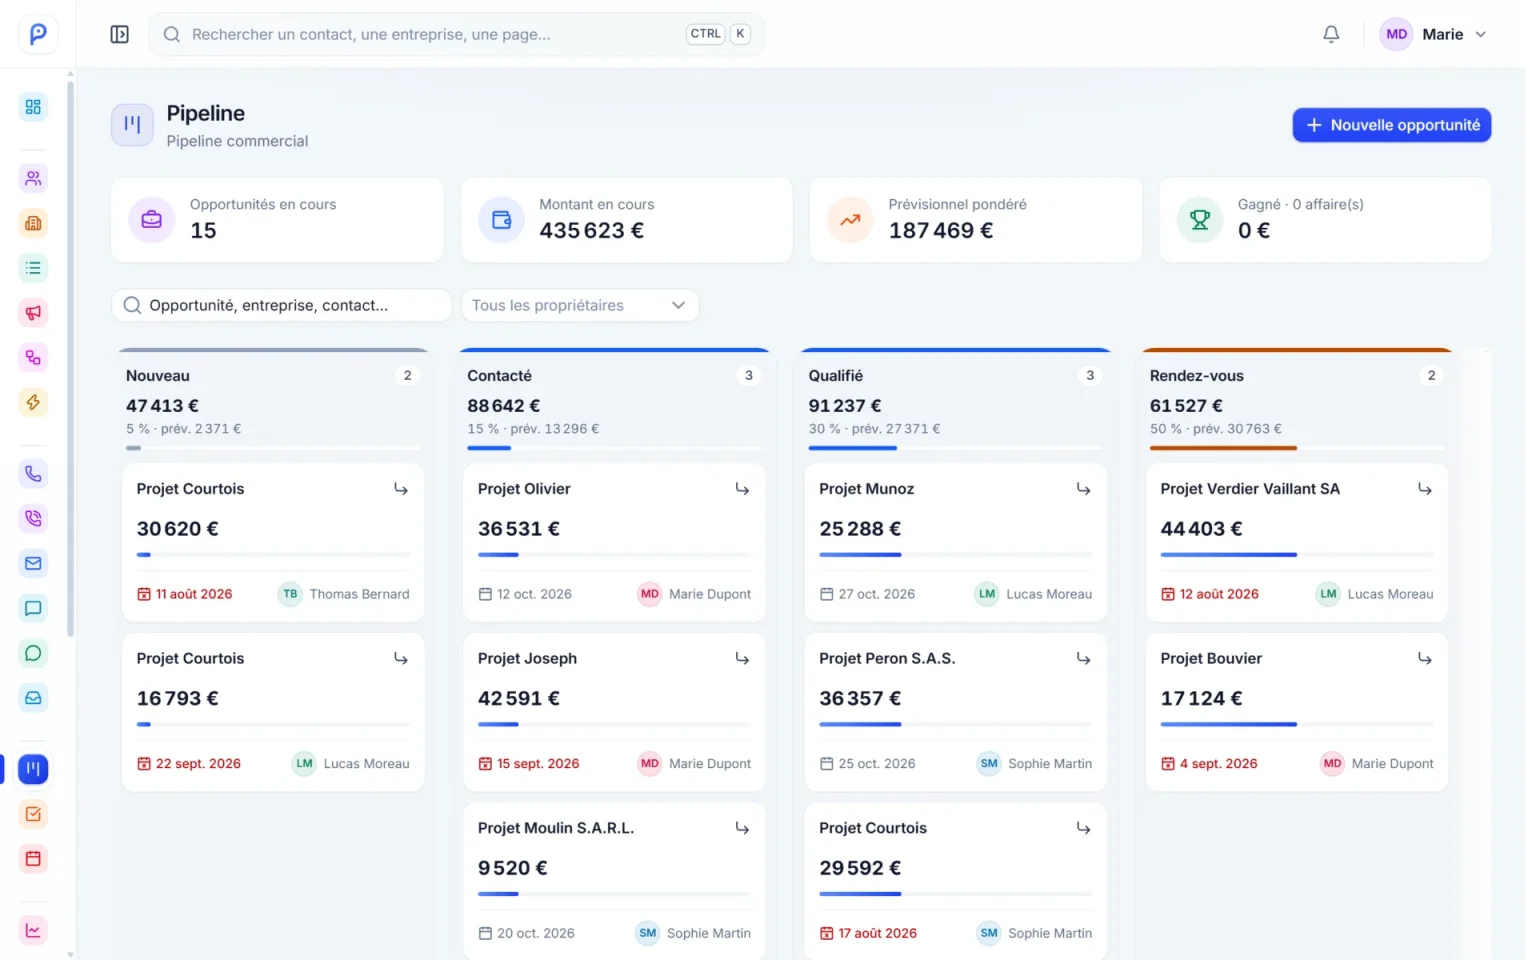Click the overdue date 17 août 2026
The image size is (1536, 960).
(868, 933)
